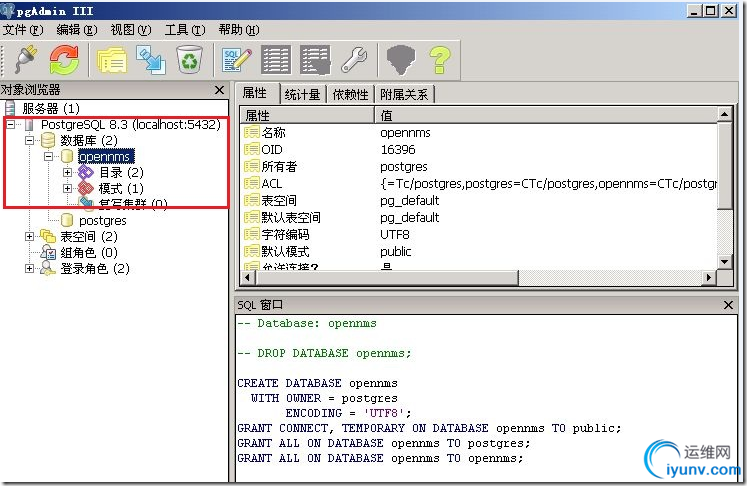
Task: Click the recycle bin drop object icon
Action: [x=190, y=60]
